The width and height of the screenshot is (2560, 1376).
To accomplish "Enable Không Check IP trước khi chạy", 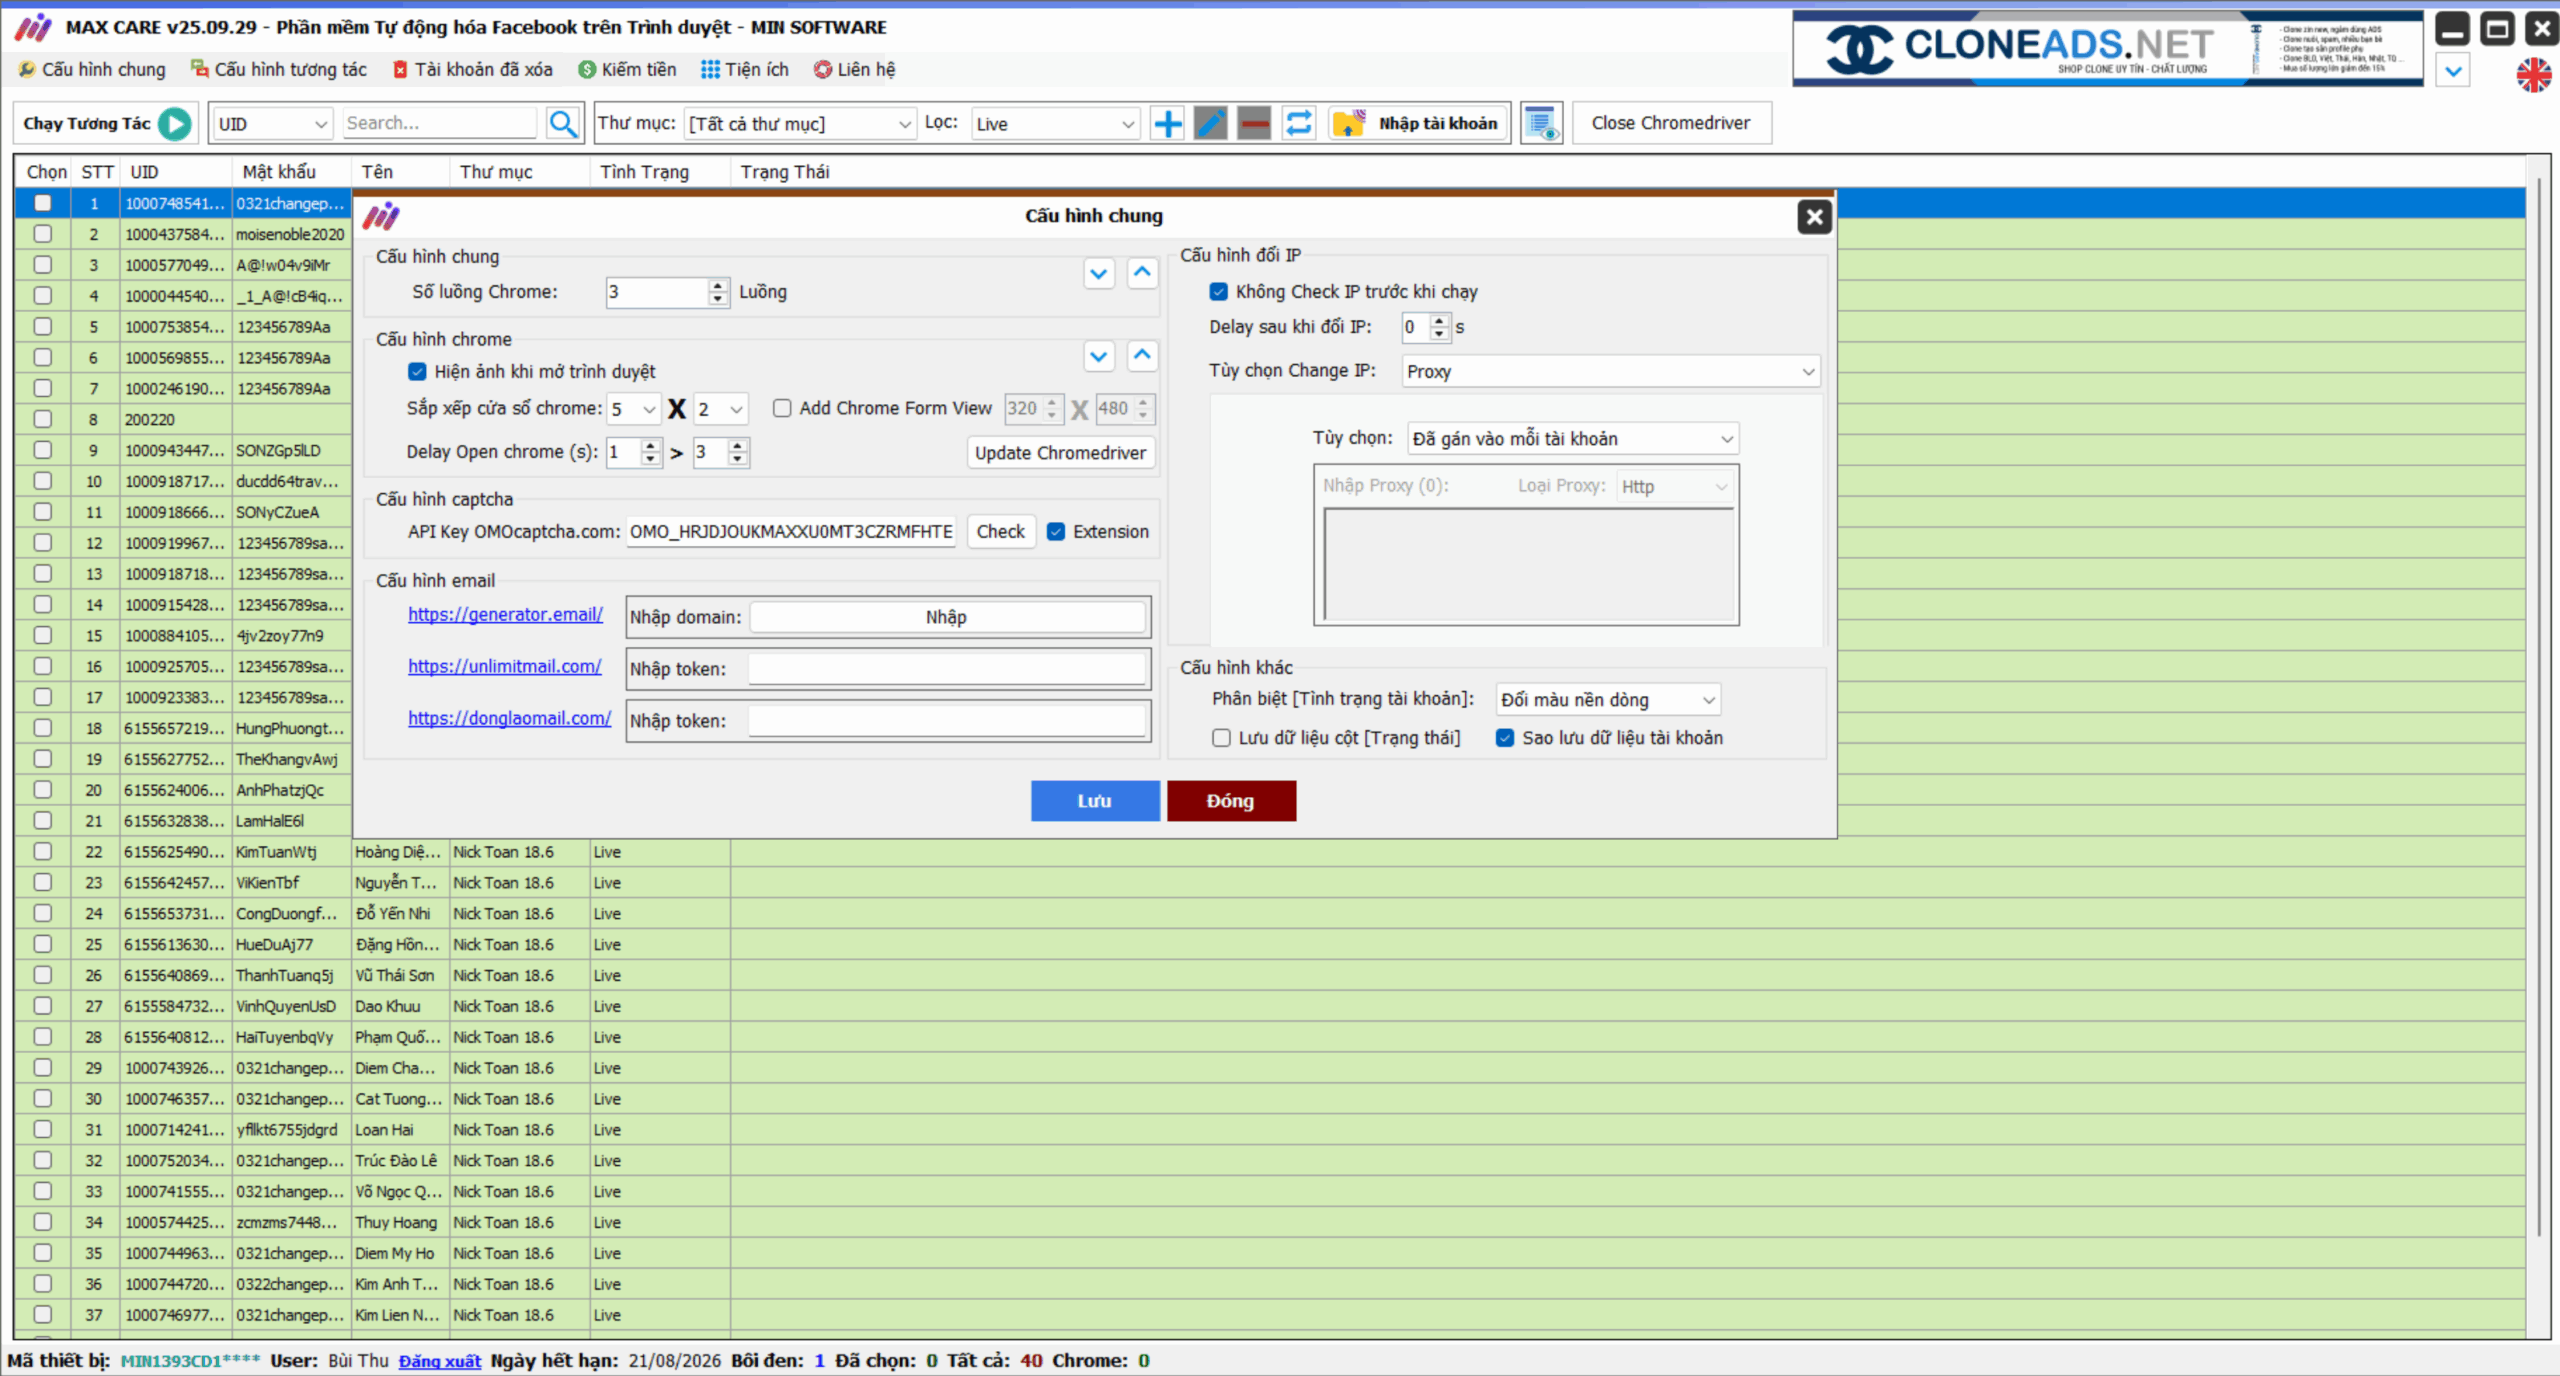I will 1218,291.
